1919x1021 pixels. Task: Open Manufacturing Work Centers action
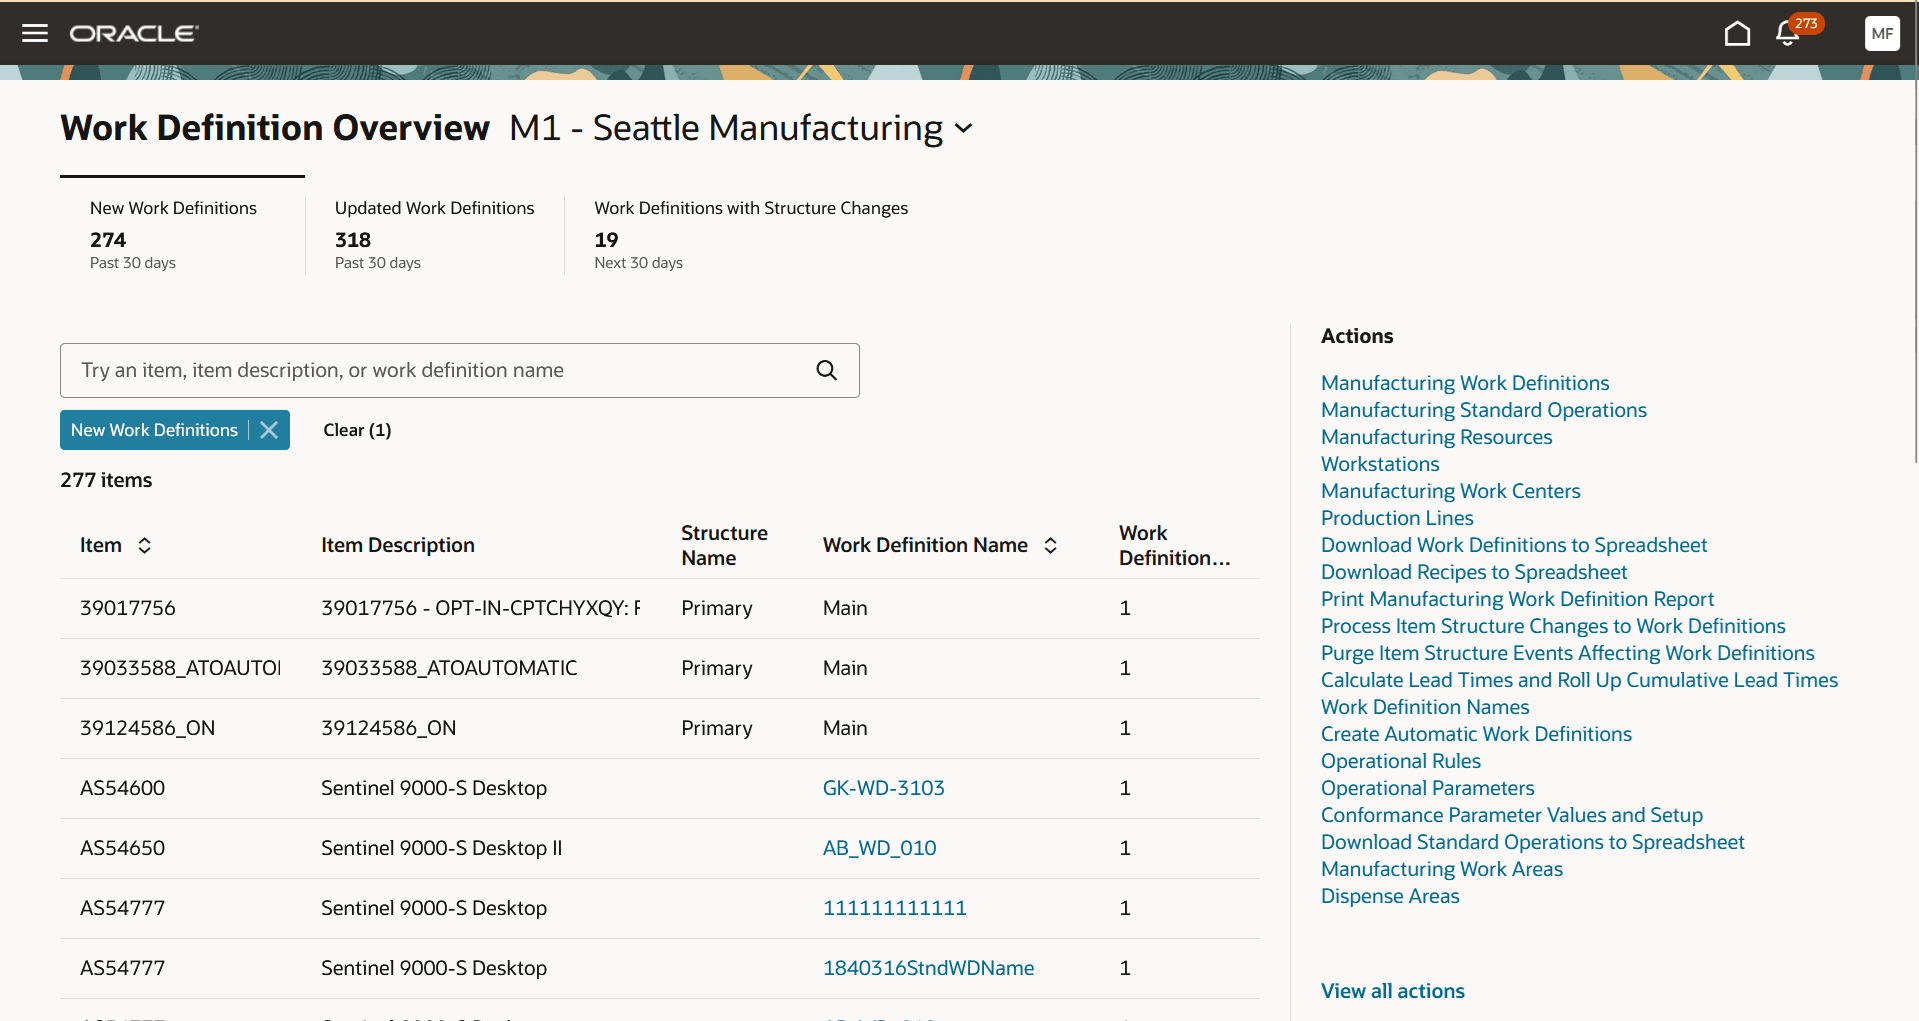pyautogui.click(x=1450, y=491)
